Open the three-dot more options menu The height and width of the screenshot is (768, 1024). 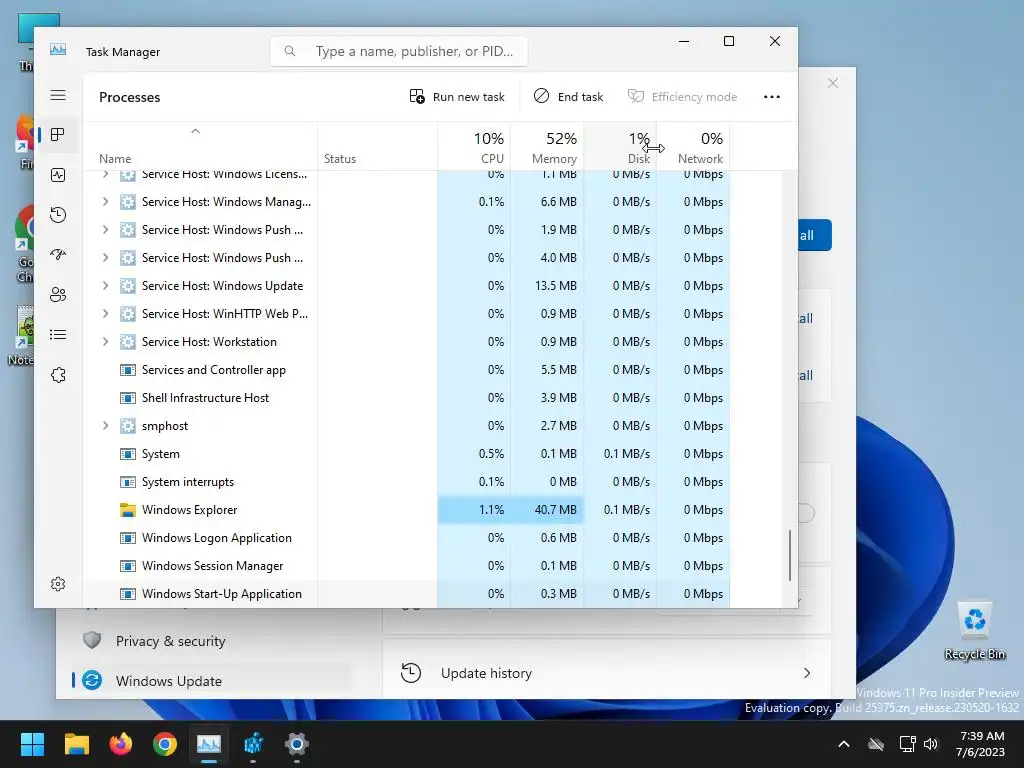pos(772,97)
